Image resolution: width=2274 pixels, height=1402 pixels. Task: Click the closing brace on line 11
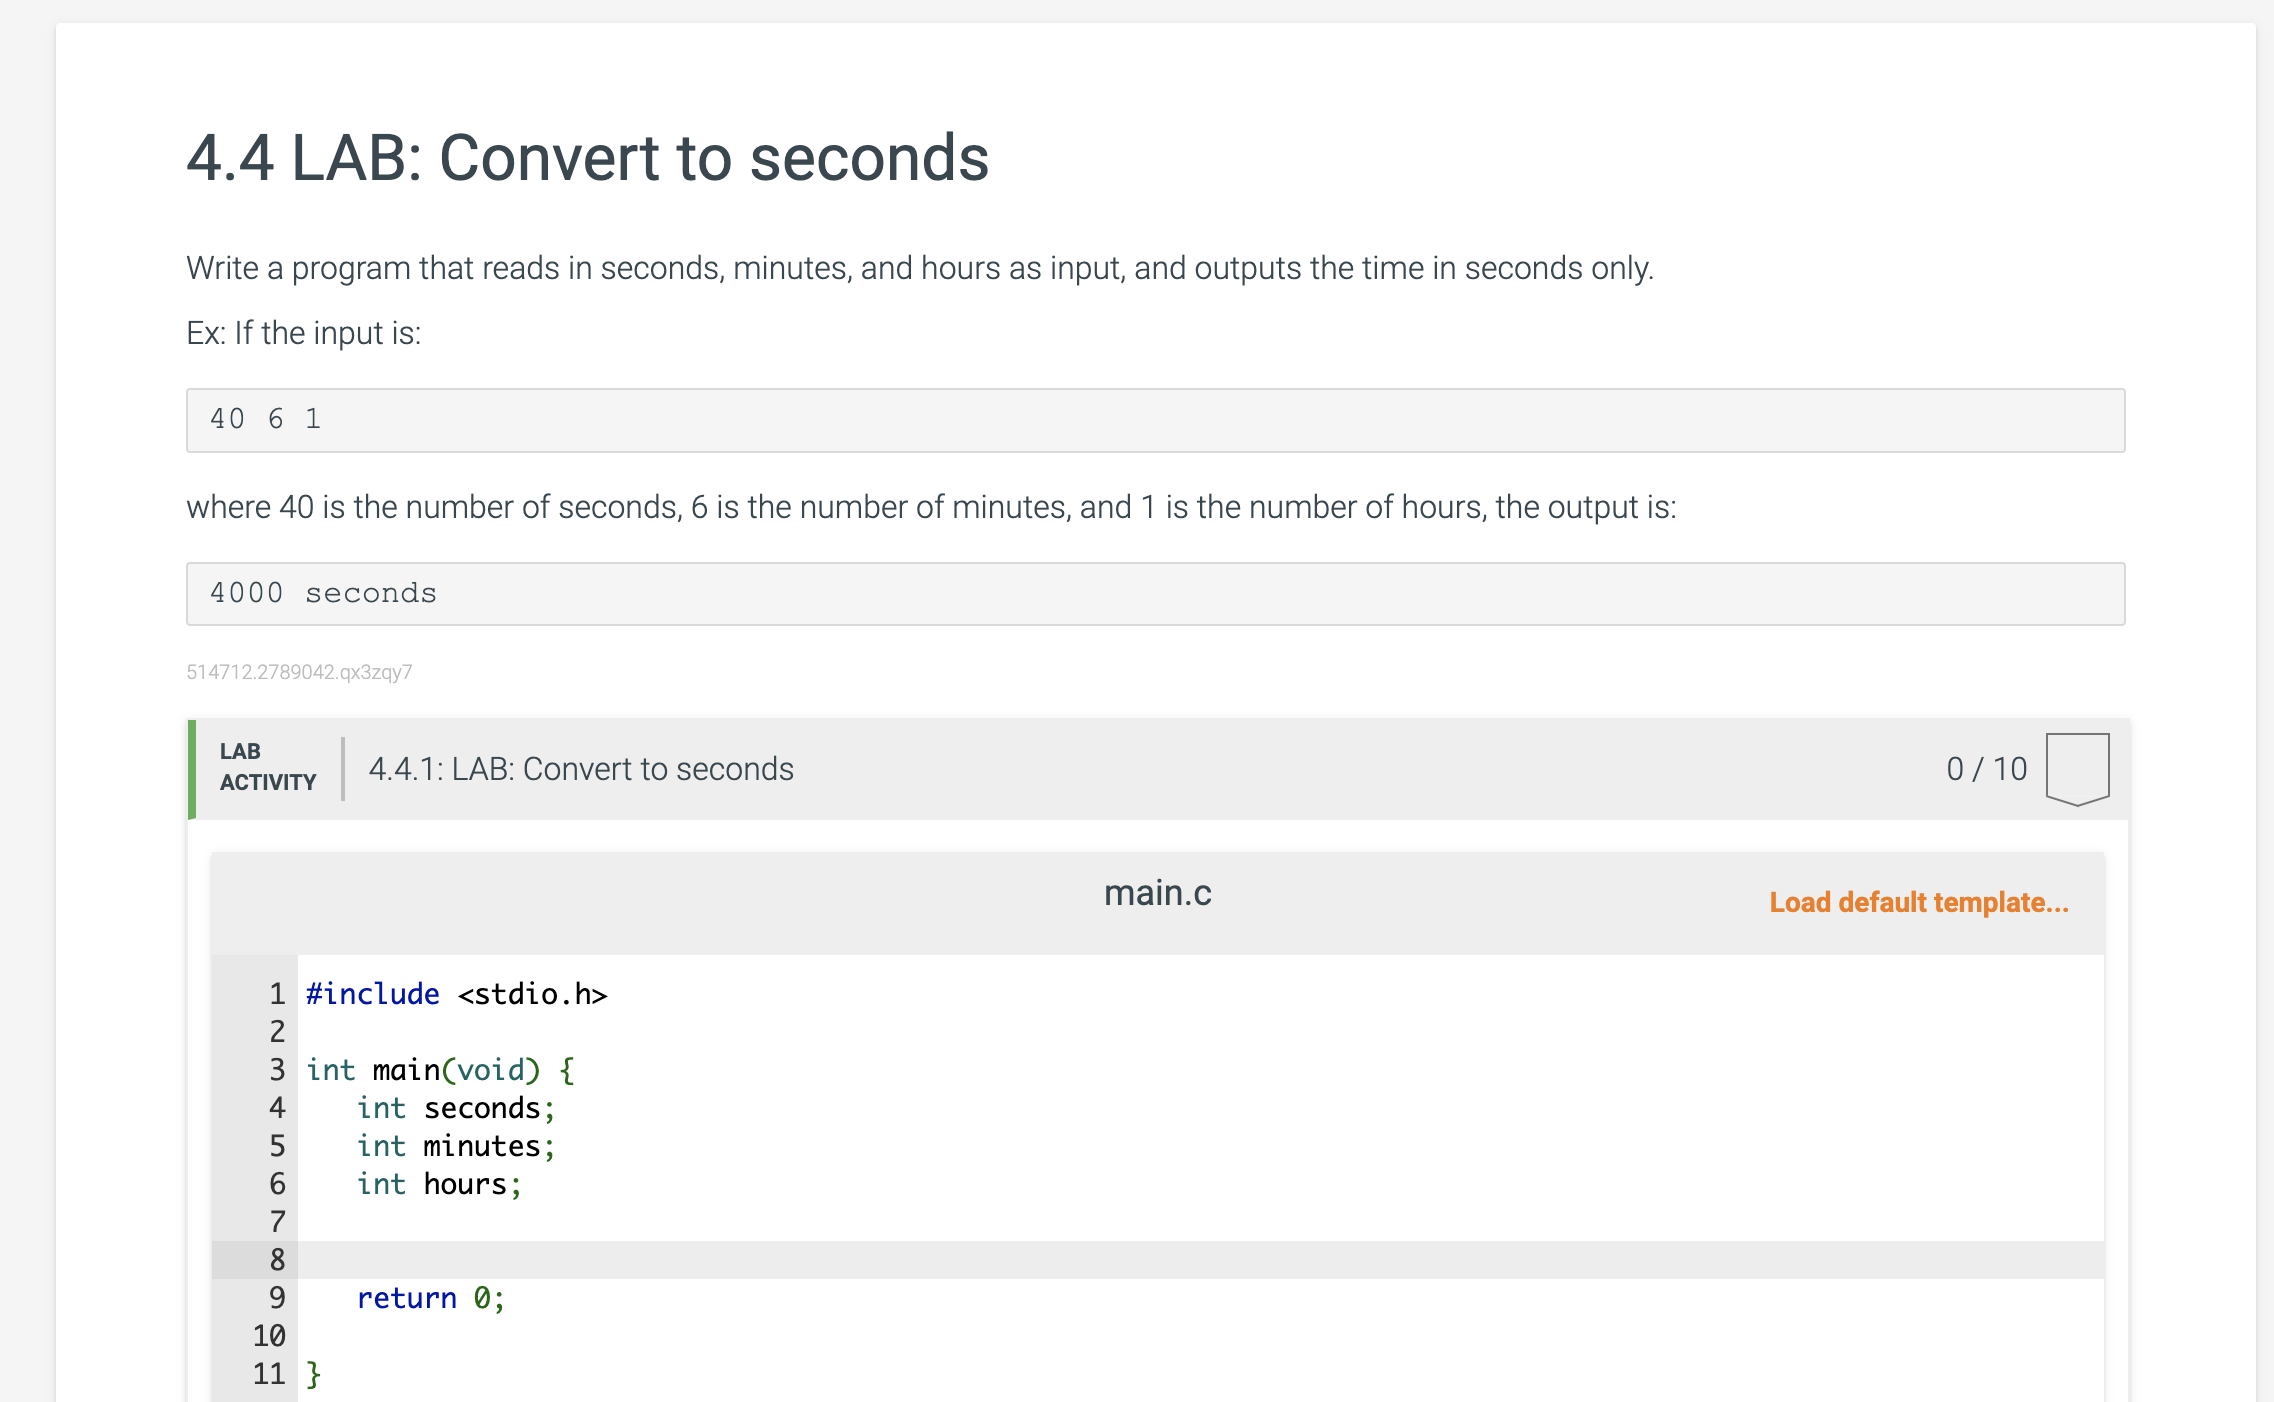(313, 1374)
